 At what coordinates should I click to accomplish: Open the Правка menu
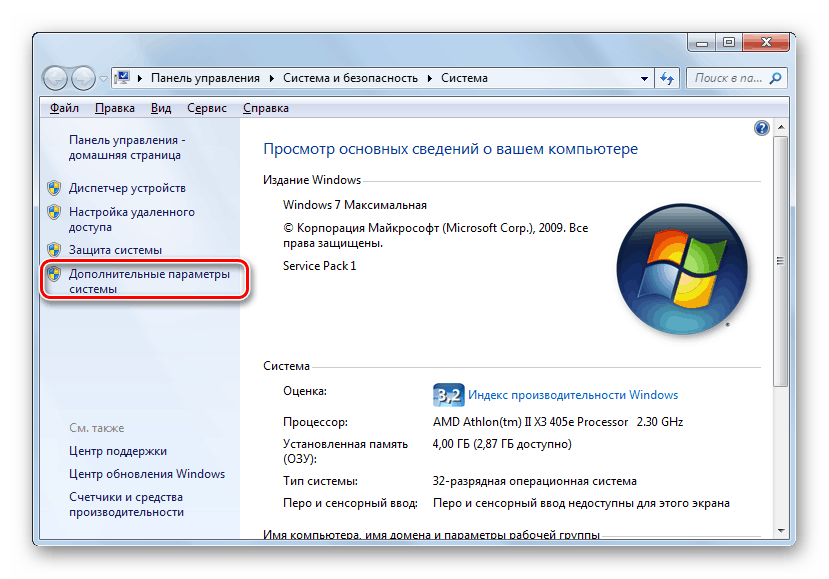coord(115,108)
